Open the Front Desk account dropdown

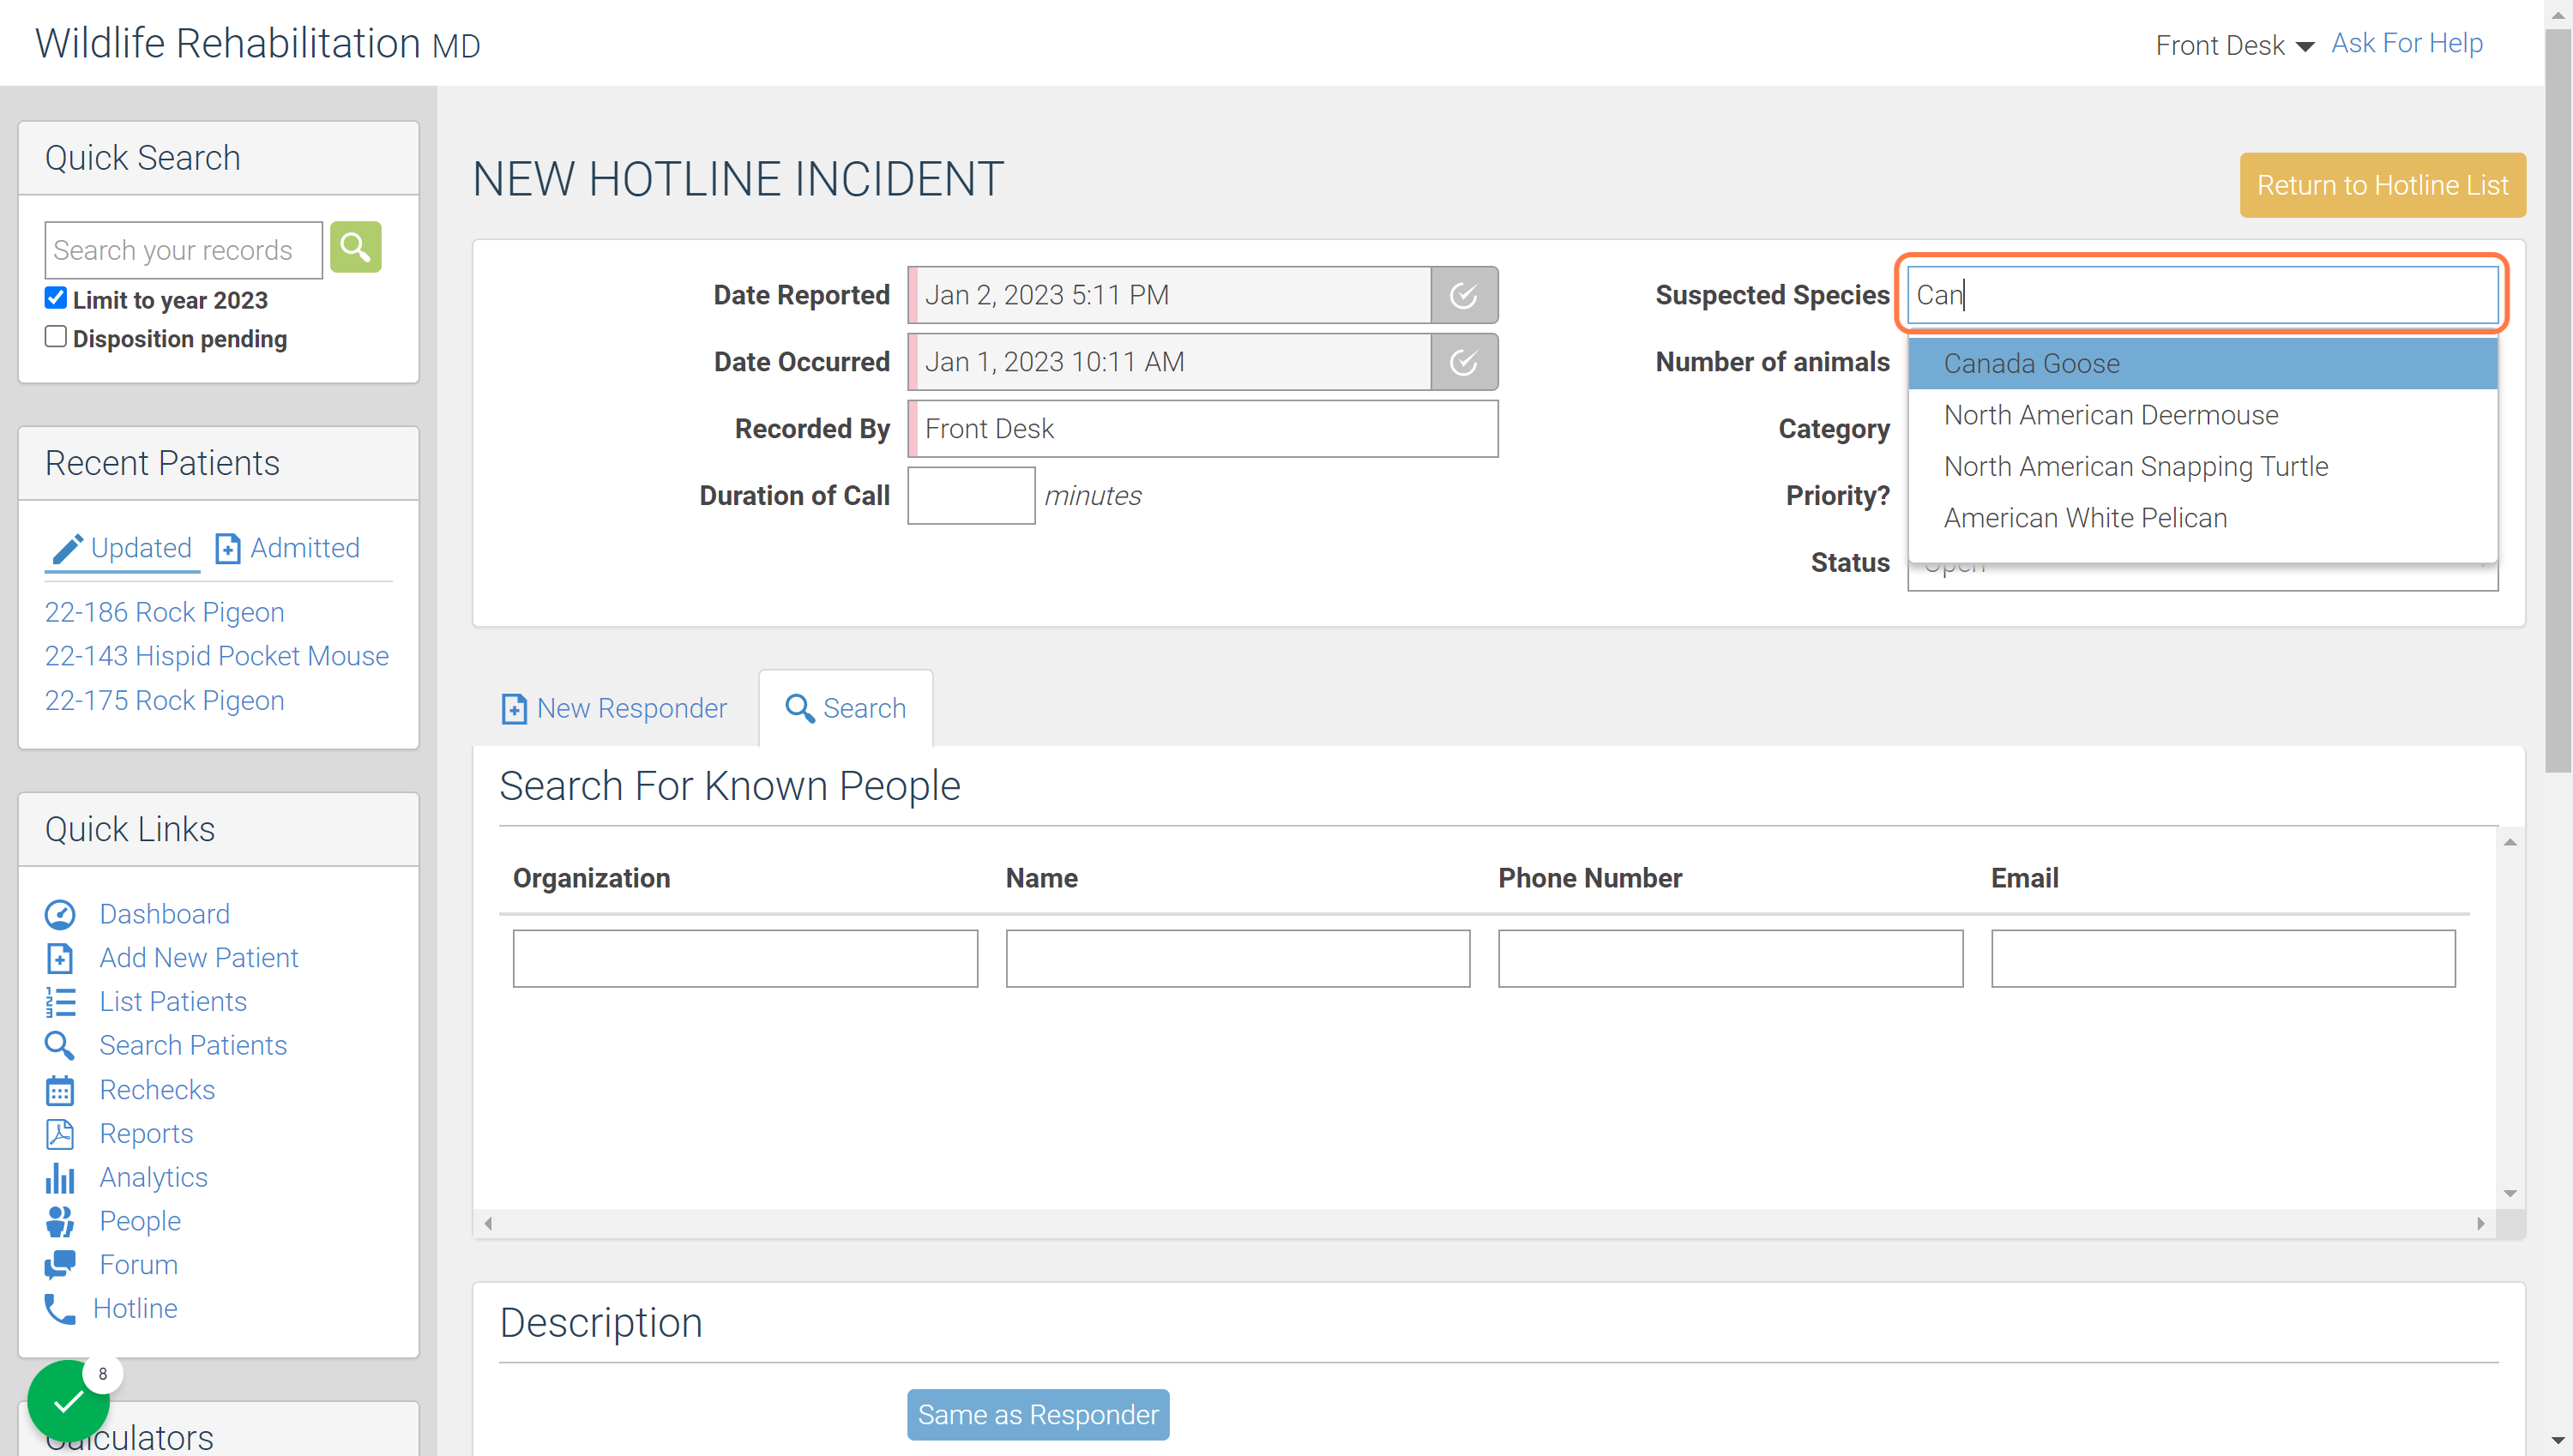(2233, 45)
